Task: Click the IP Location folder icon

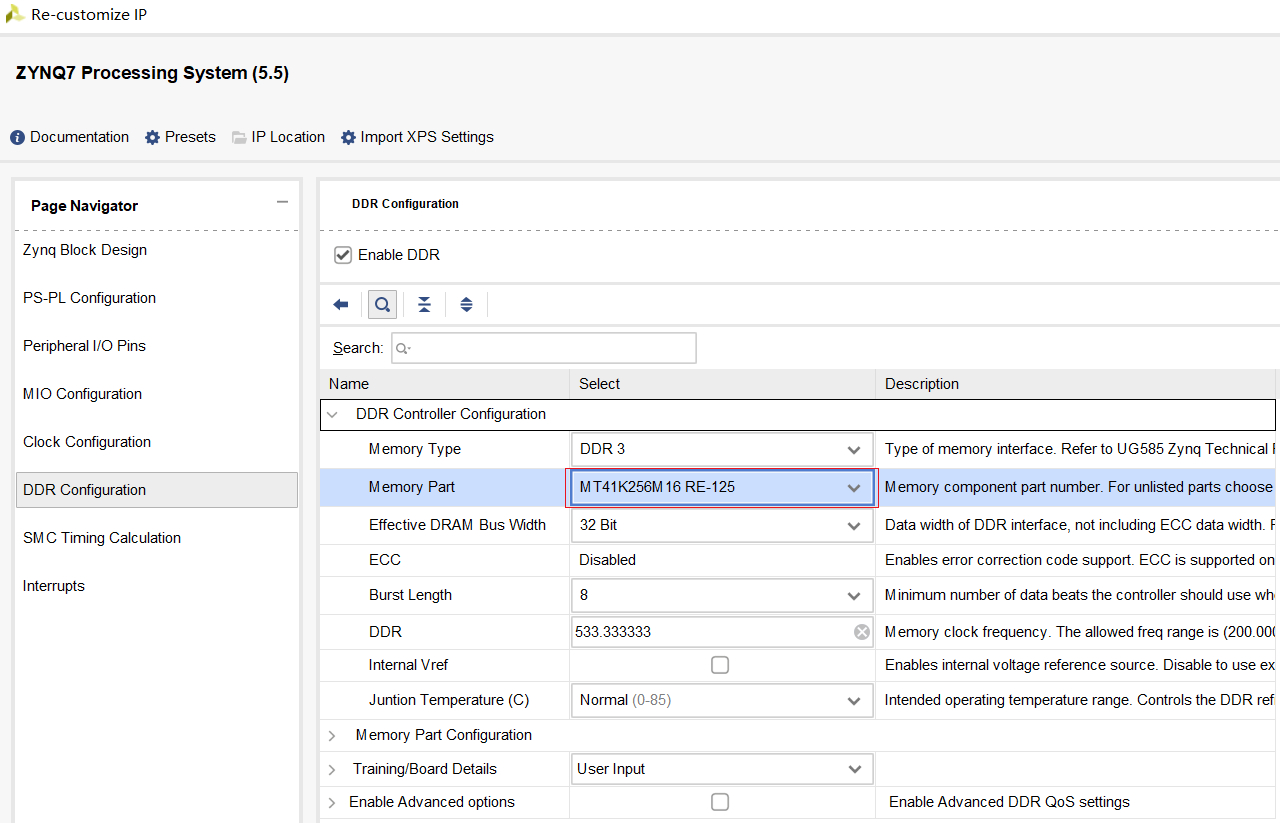Action: click(x=239, y=137)
